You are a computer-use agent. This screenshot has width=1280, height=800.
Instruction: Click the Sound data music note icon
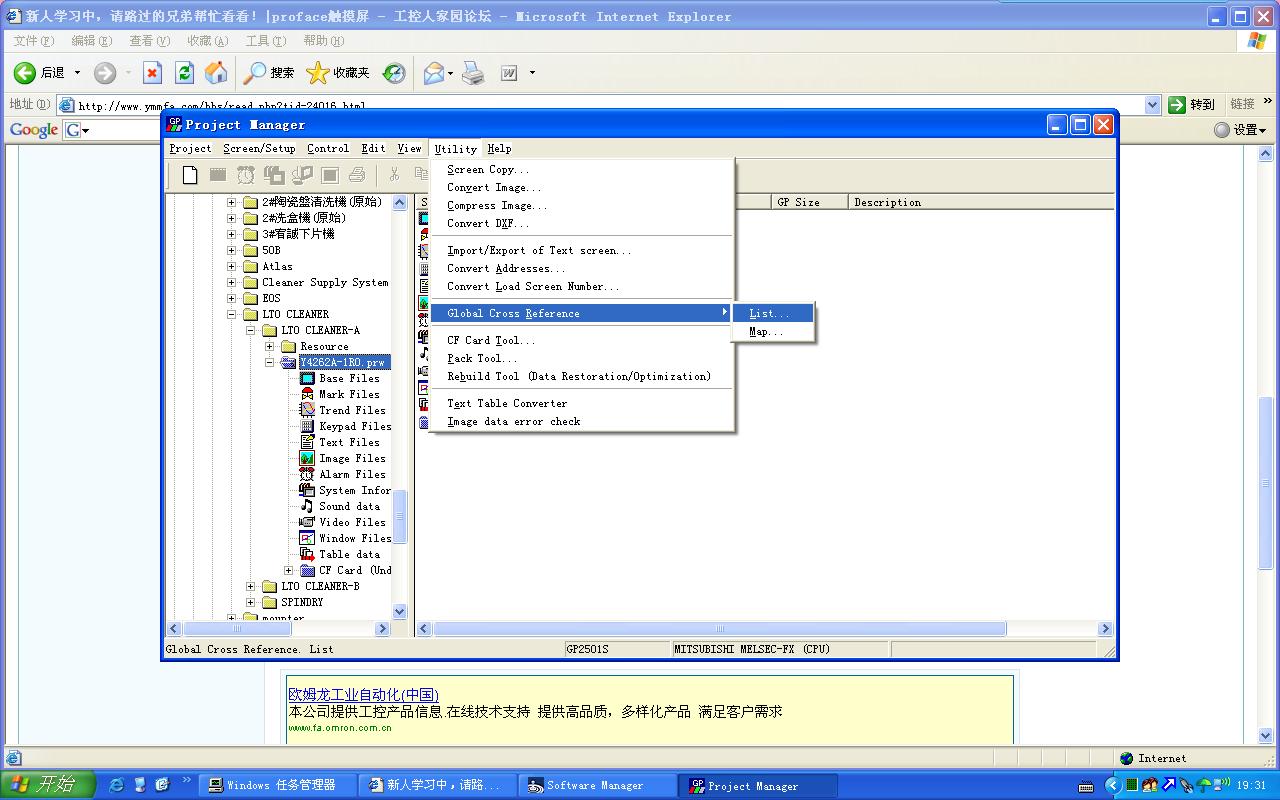(x=307, y=506)
